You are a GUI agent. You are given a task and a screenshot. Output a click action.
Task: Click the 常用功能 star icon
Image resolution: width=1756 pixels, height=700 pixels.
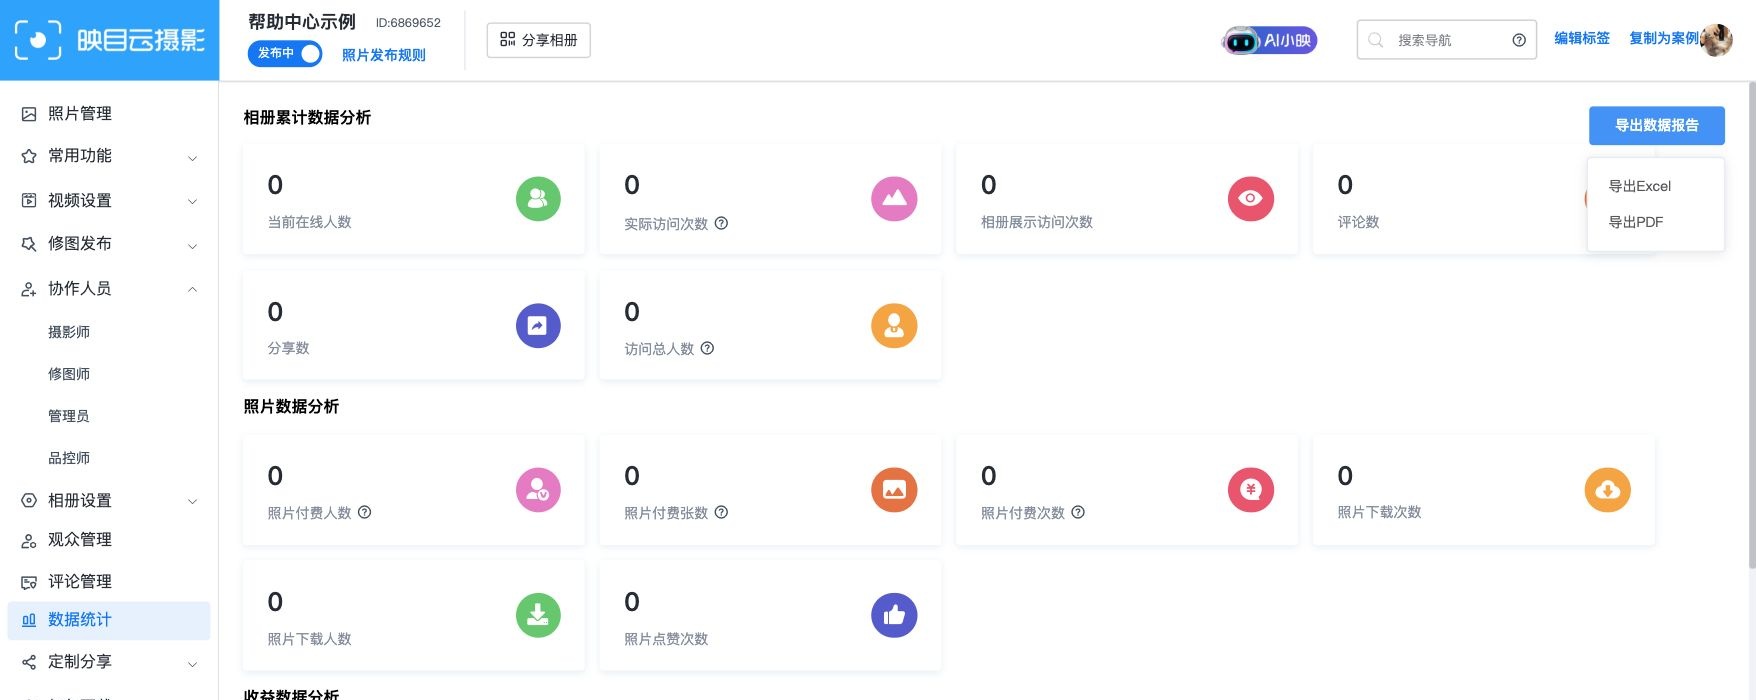(29, 156)
